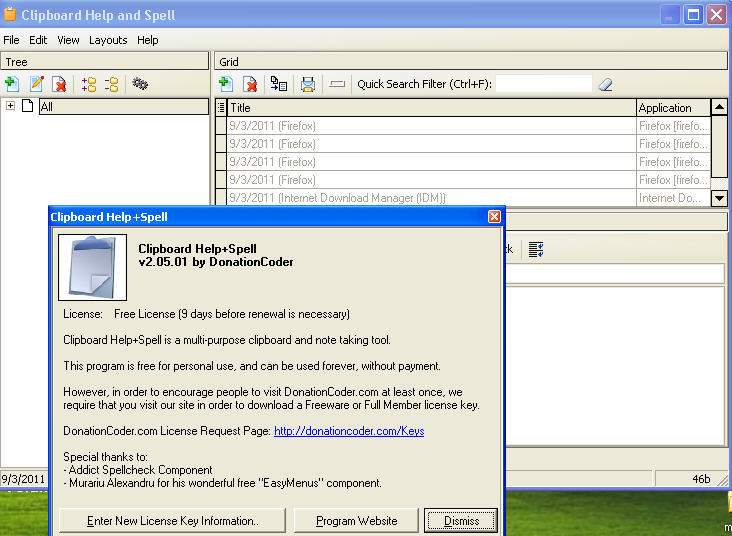Click the small flat bar icon in the Grid toolbar
Screen dimensions: 732x536
tap(337, 84)
